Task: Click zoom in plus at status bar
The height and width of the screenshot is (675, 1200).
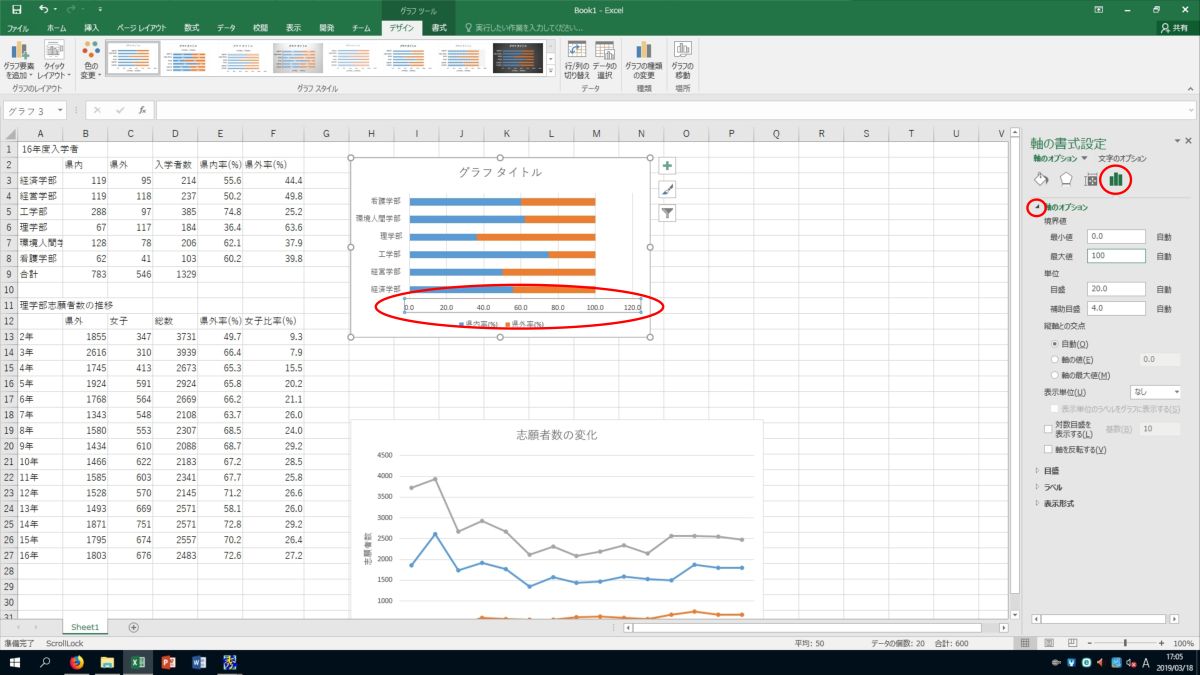Action: pyautogui.click(x=1161, y=643)
